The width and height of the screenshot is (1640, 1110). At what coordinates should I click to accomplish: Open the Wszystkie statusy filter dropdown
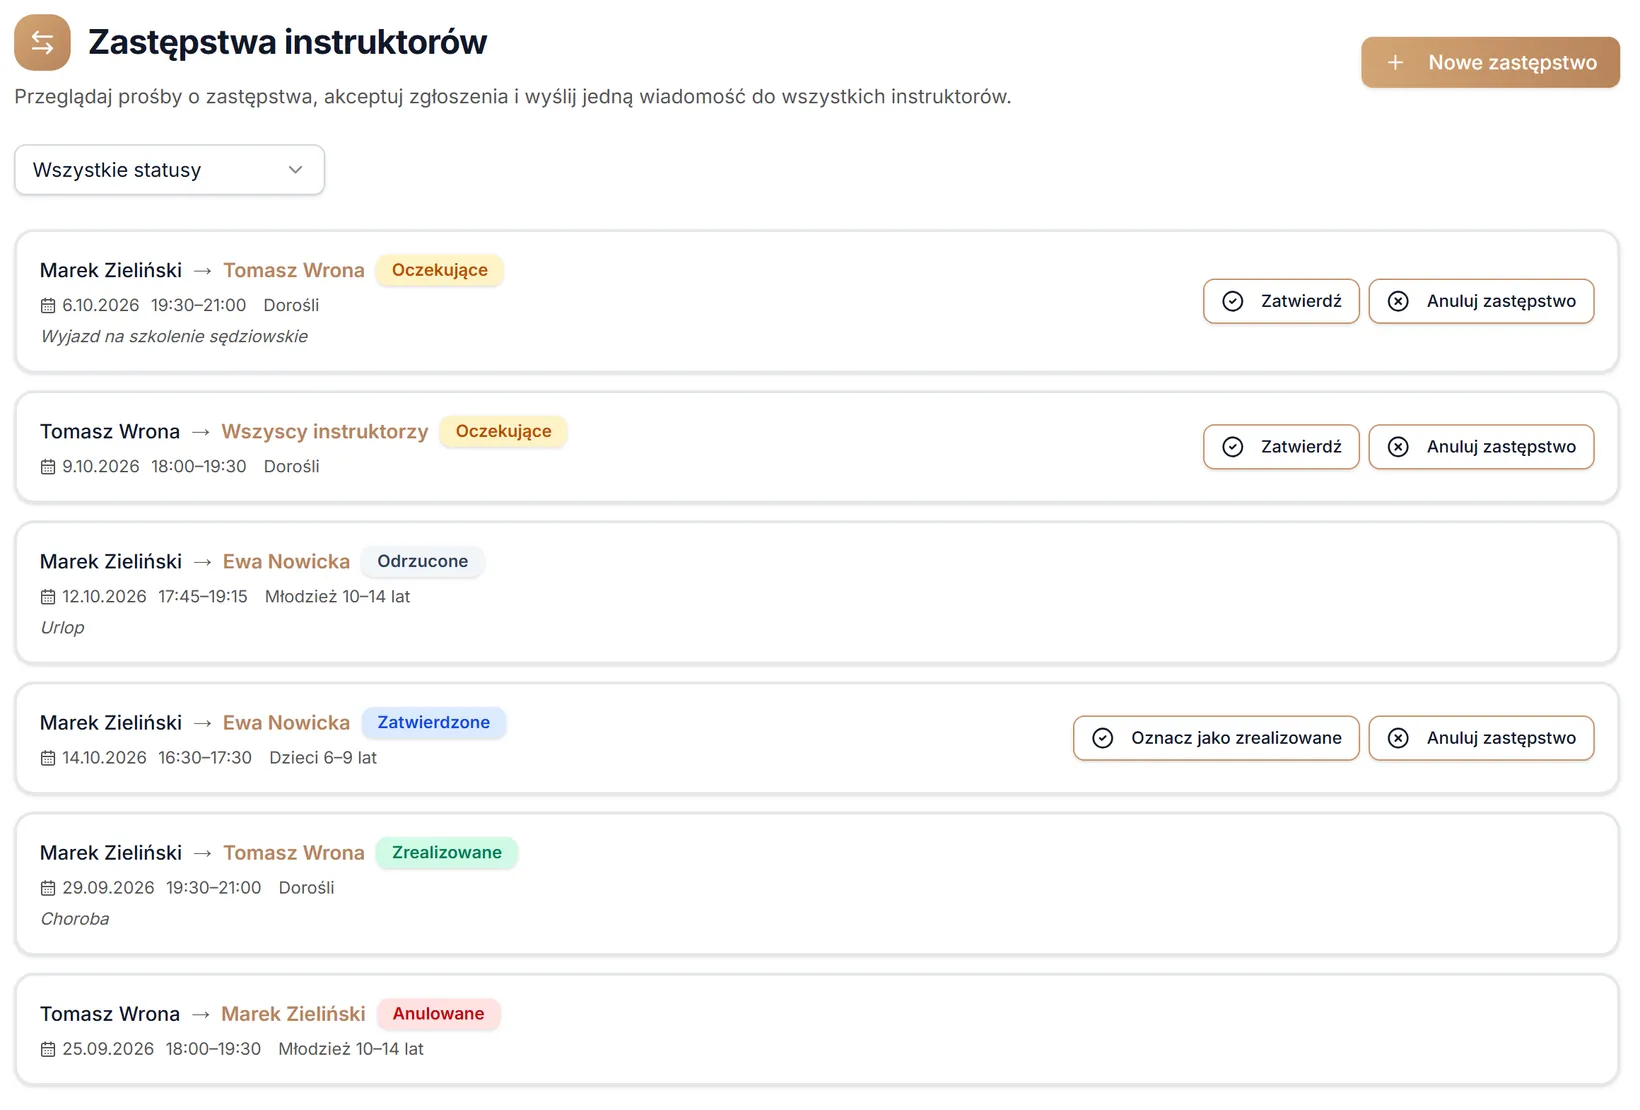click(169, 170)
